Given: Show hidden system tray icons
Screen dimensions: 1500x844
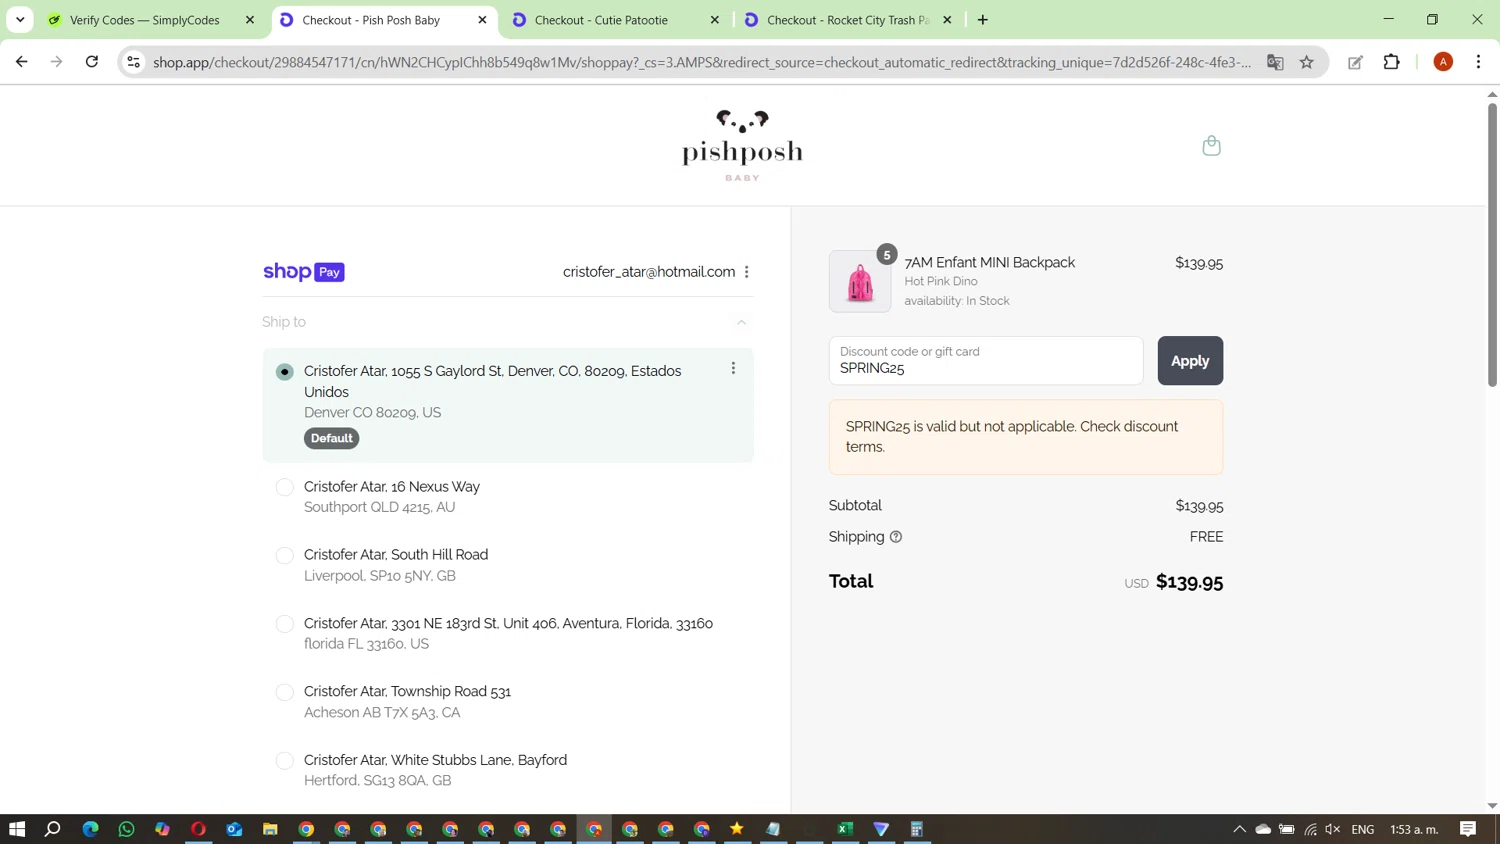Looking at the screenshot, I should [x=1239, y=829].
